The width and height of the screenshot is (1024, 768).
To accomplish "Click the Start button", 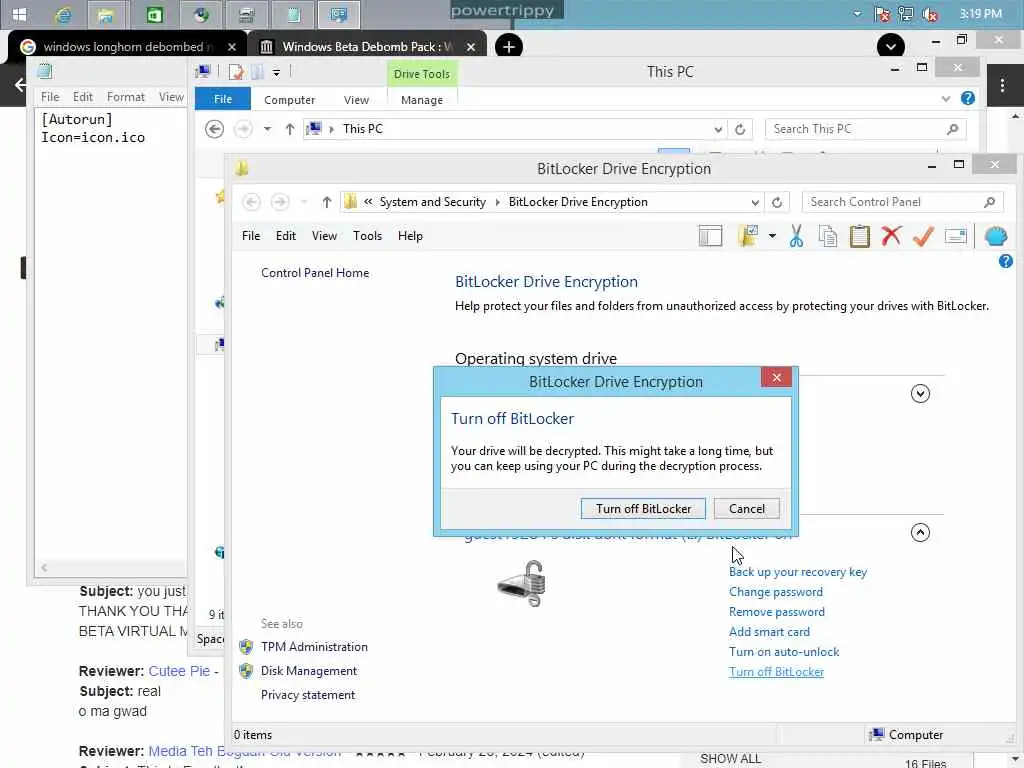I will pyautogui.click(x=19, y=14).
